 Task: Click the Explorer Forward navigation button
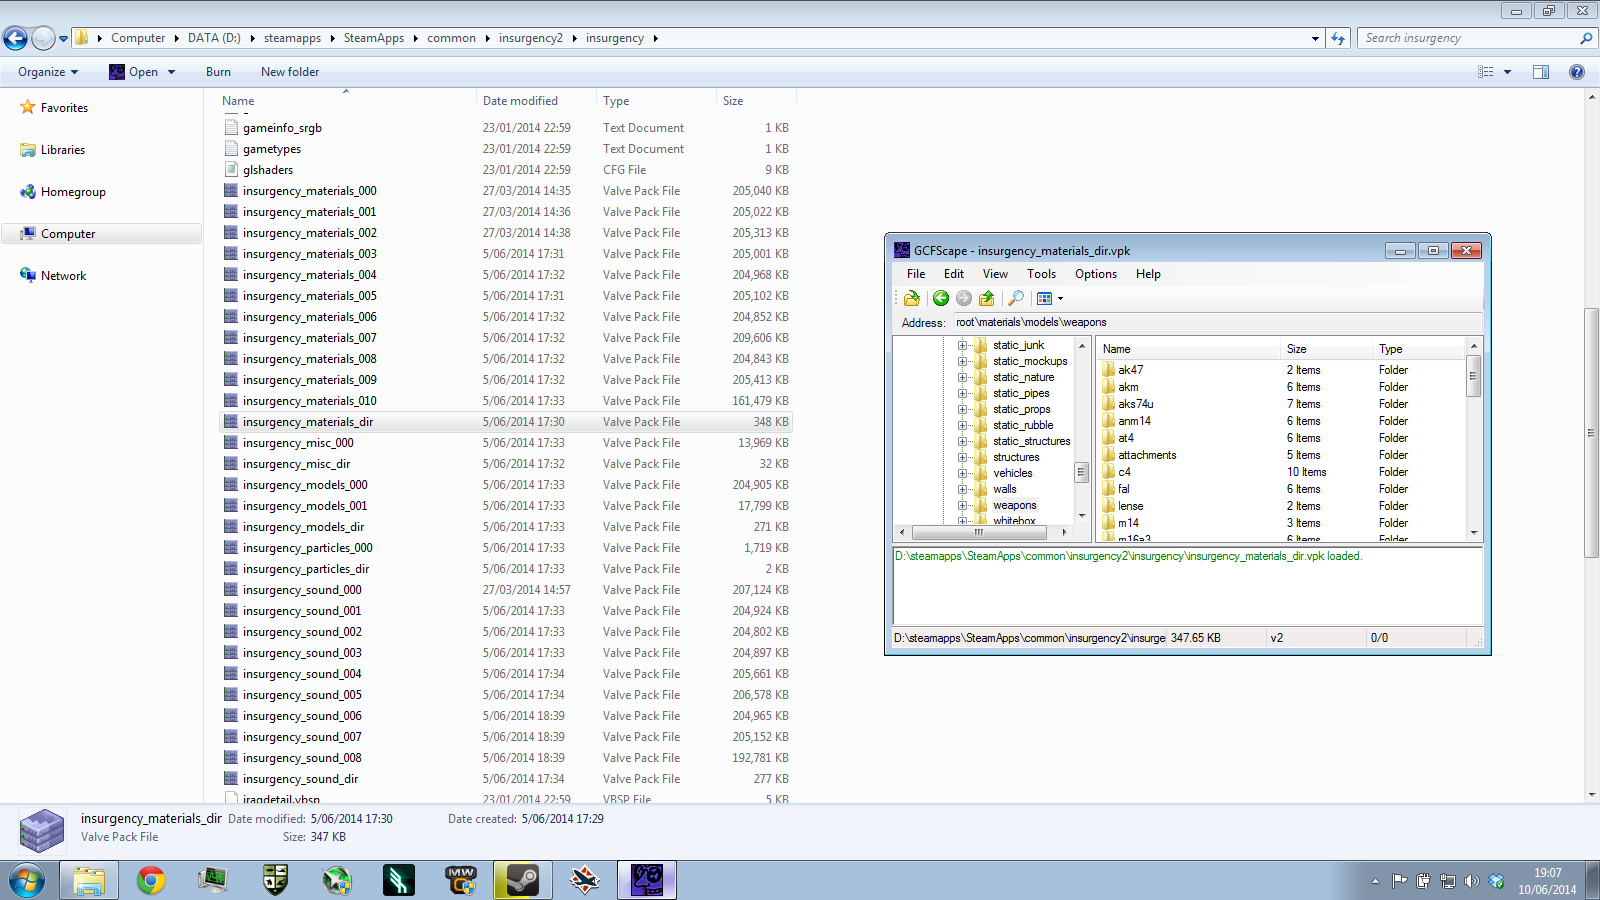[43, 38]
